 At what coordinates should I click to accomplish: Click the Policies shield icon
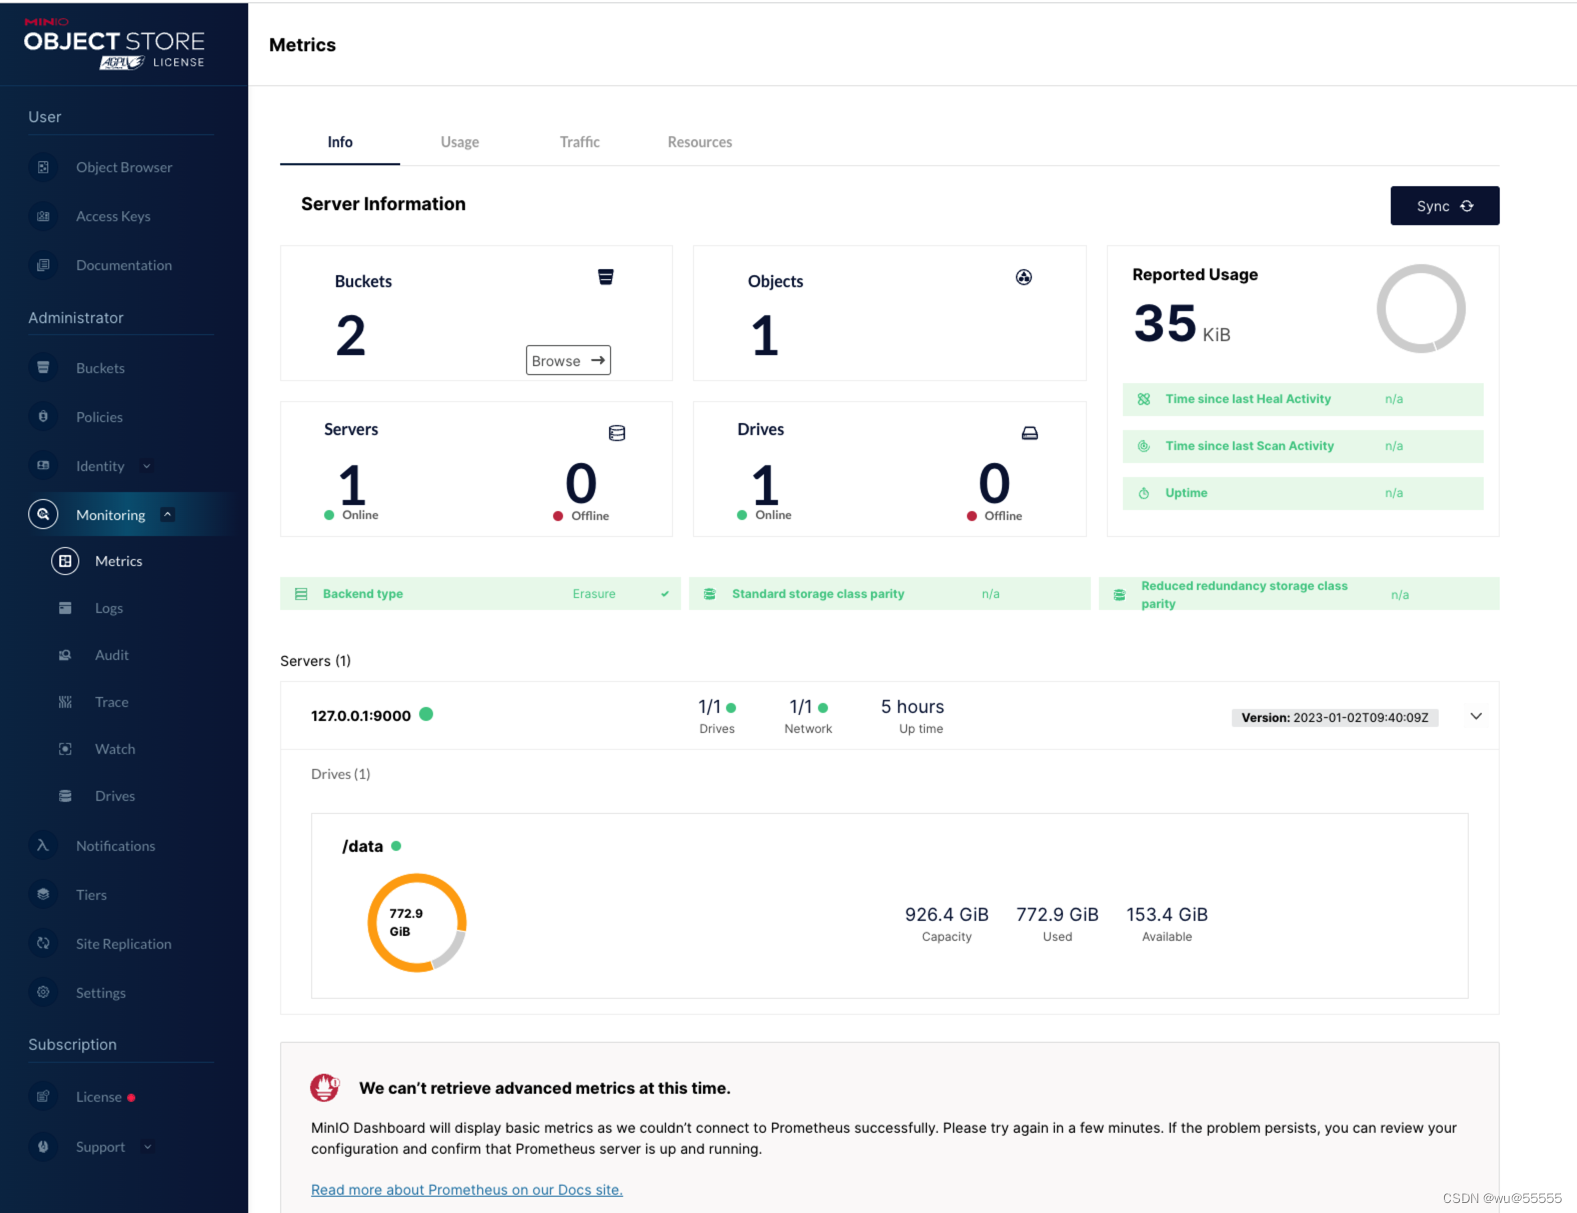pos(43,417)
